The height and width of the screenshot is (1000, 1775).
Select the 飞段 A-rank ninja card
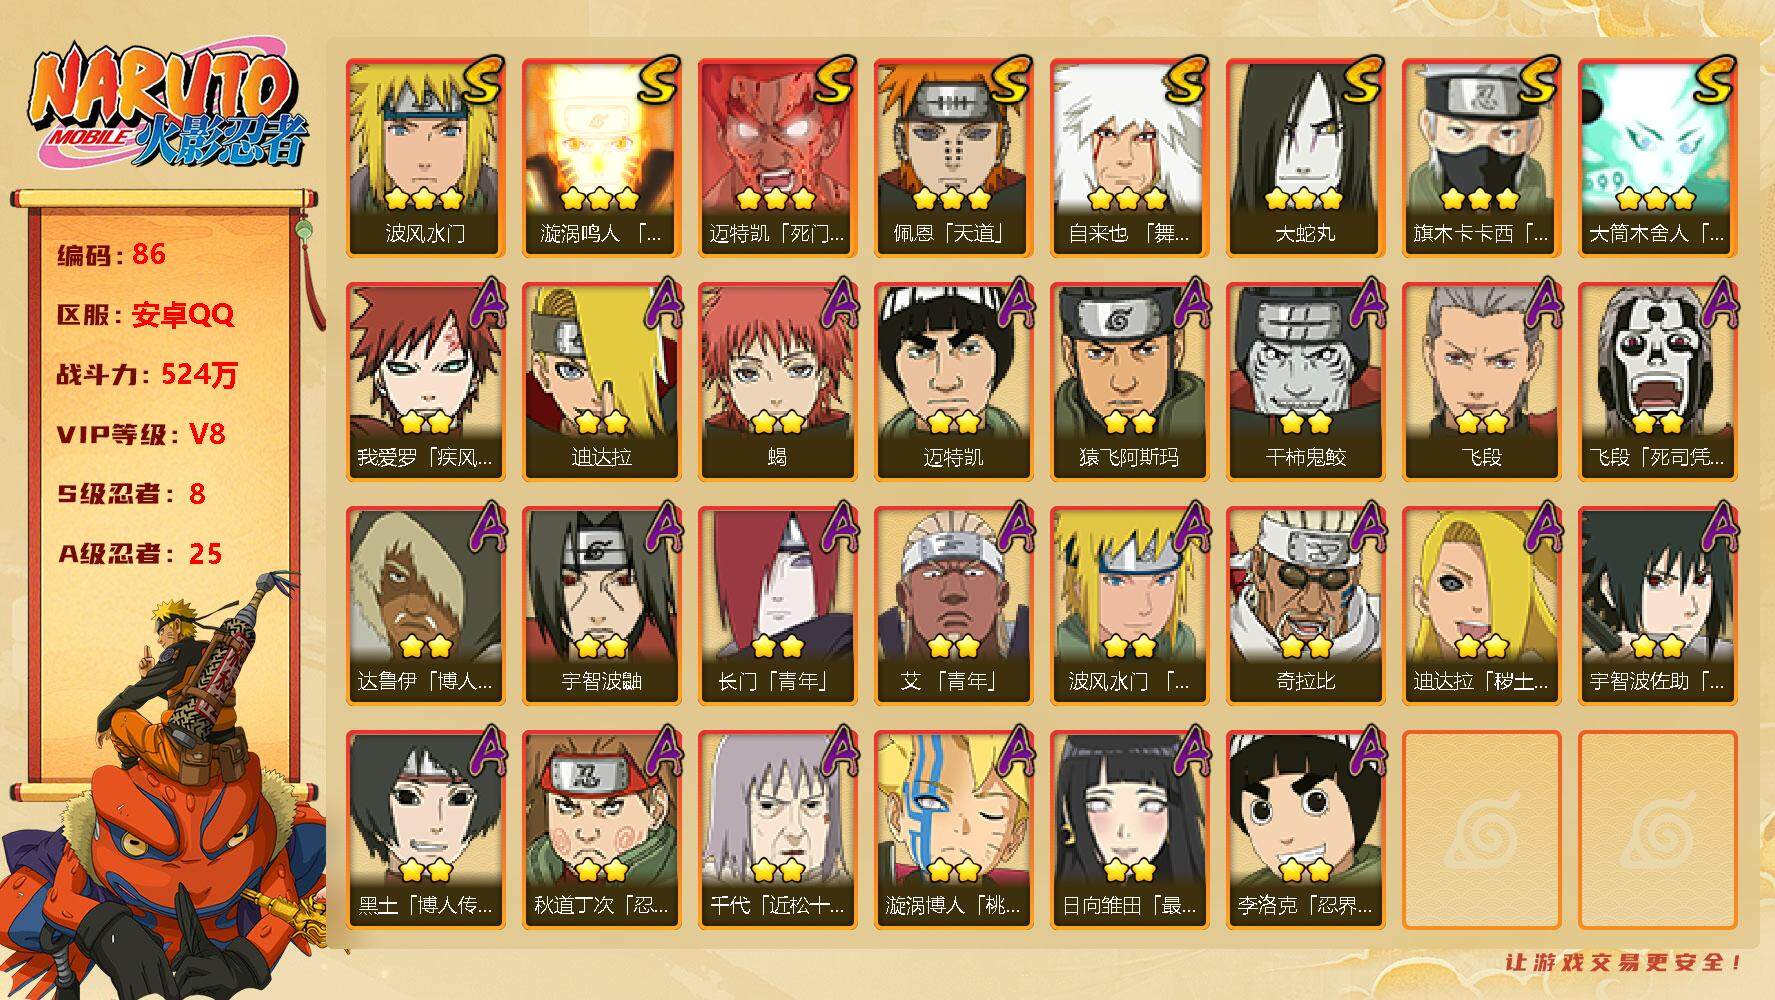pyautogui.click(x=1482, y=381)
